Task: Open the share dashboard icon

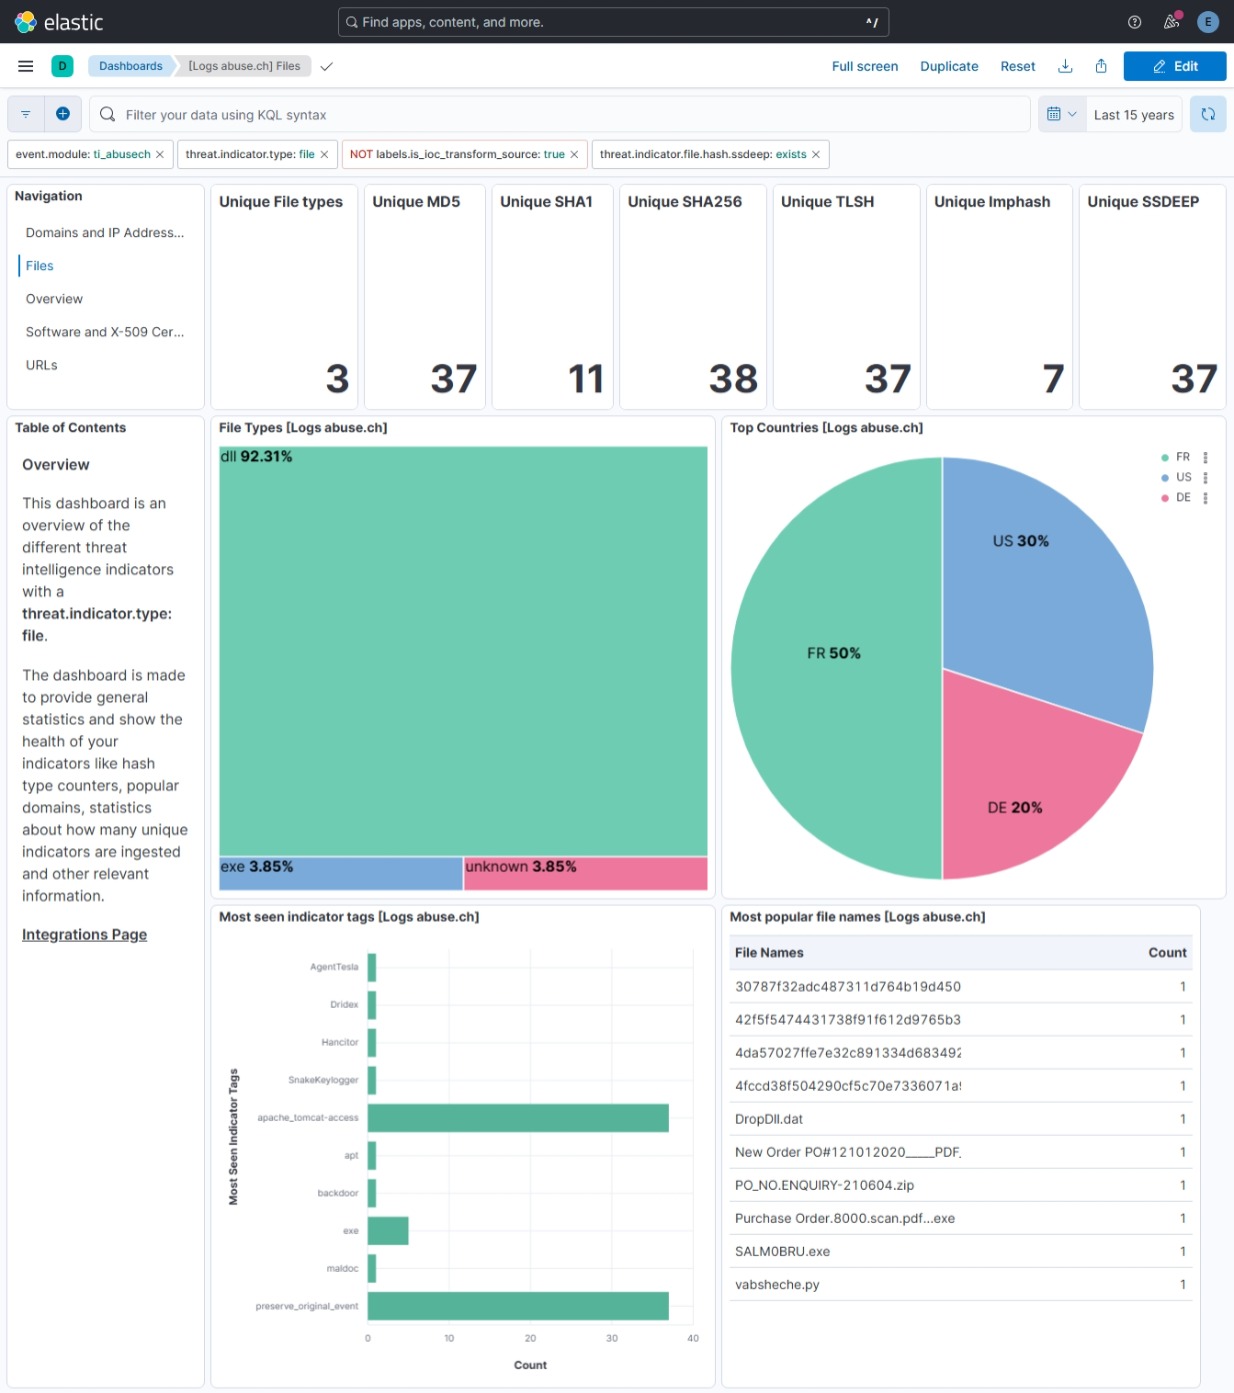Action: 1101,66
